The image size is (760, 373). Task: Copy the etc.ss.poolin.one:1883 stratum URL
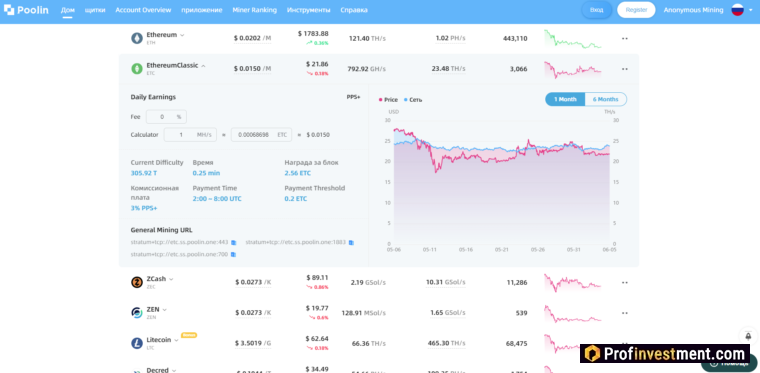click(351, 242)
